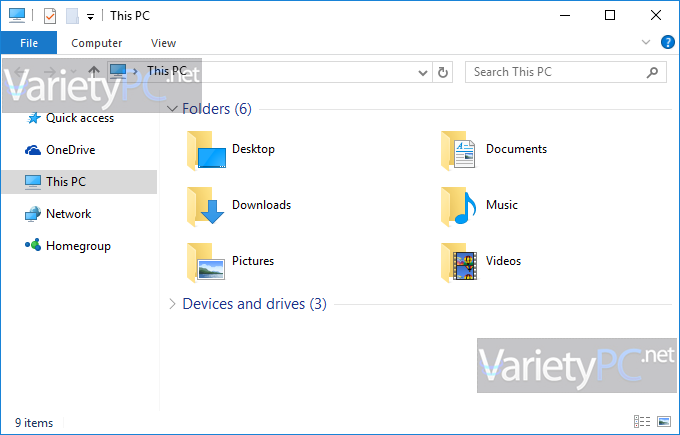Click the This PC breadcrumb in the address bar

coord(167,71)
